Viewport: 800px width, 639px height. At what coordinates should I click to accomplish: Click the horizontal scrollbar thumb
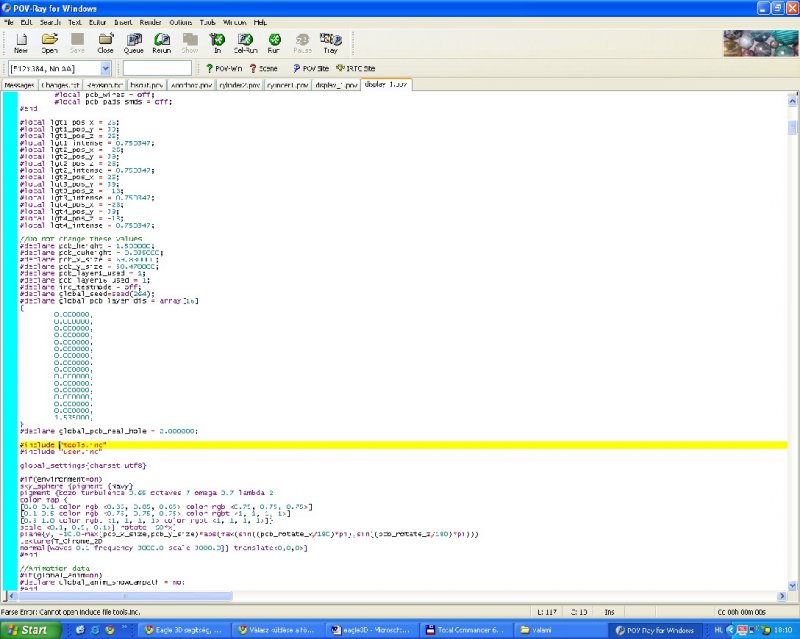coord(125,596)
